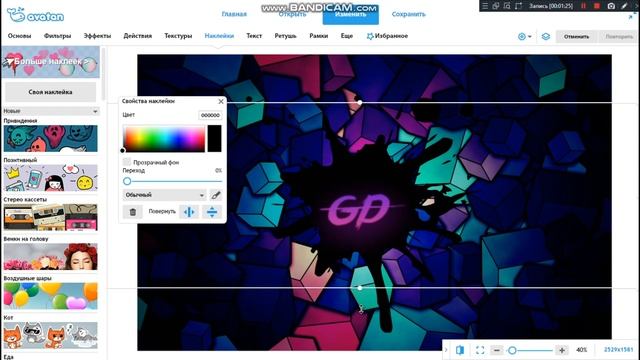640x360 pixels.
Task: Click the sticker's bottom resize handle
Action: click(x=360, y=288)
